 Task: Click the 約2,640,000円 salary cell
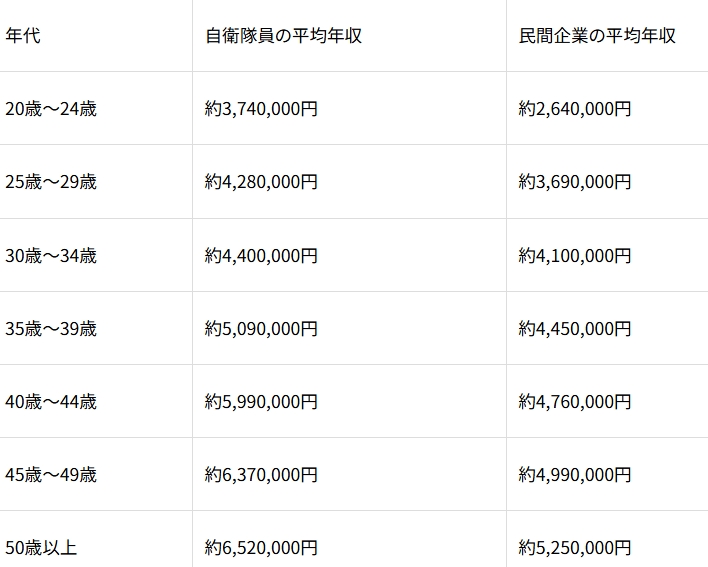575,109
